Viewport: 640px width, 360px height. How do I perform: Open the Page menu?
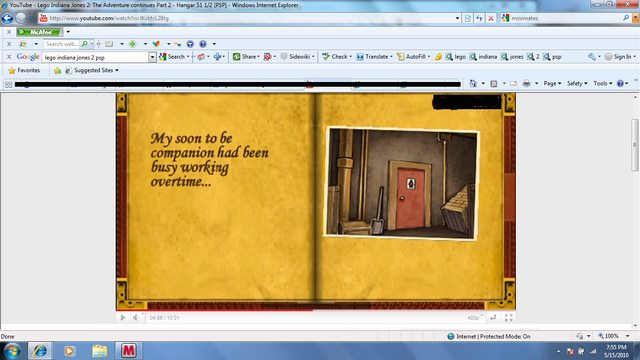552,83
